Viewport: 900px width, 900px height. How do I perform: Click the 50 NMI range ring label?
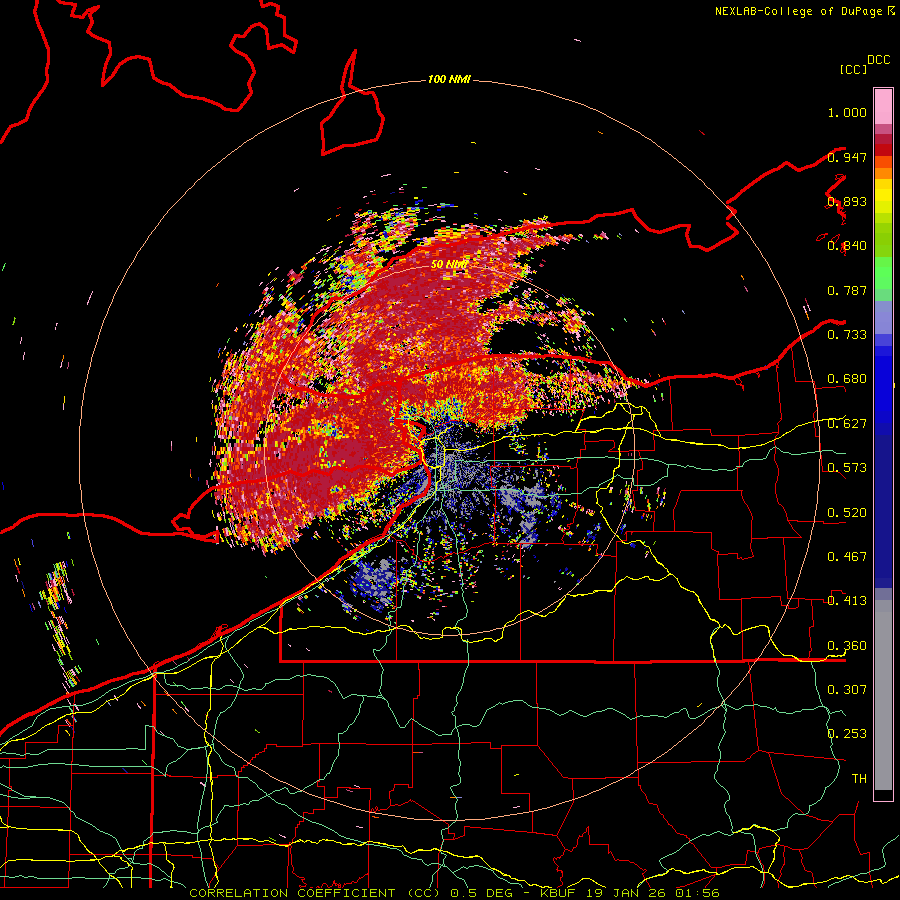pyautogui.click(x=449, y=264)
